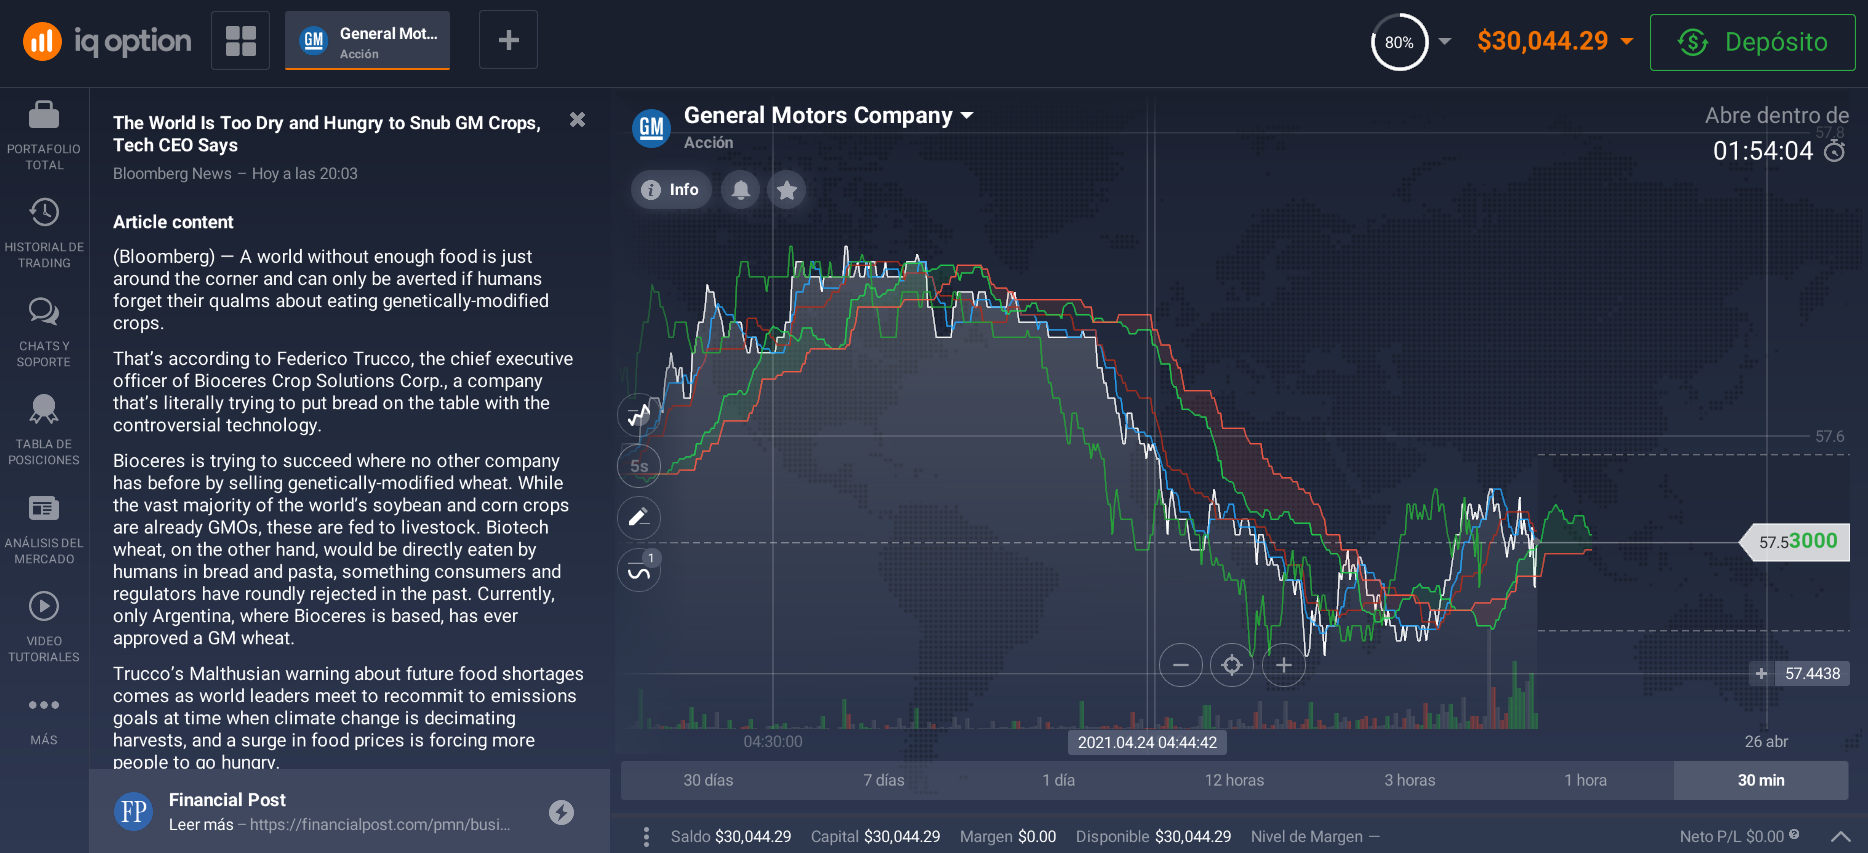Open the Más menu with three dots
The width and height of the screenshot is (1868, 853).
tap(44, 719)
